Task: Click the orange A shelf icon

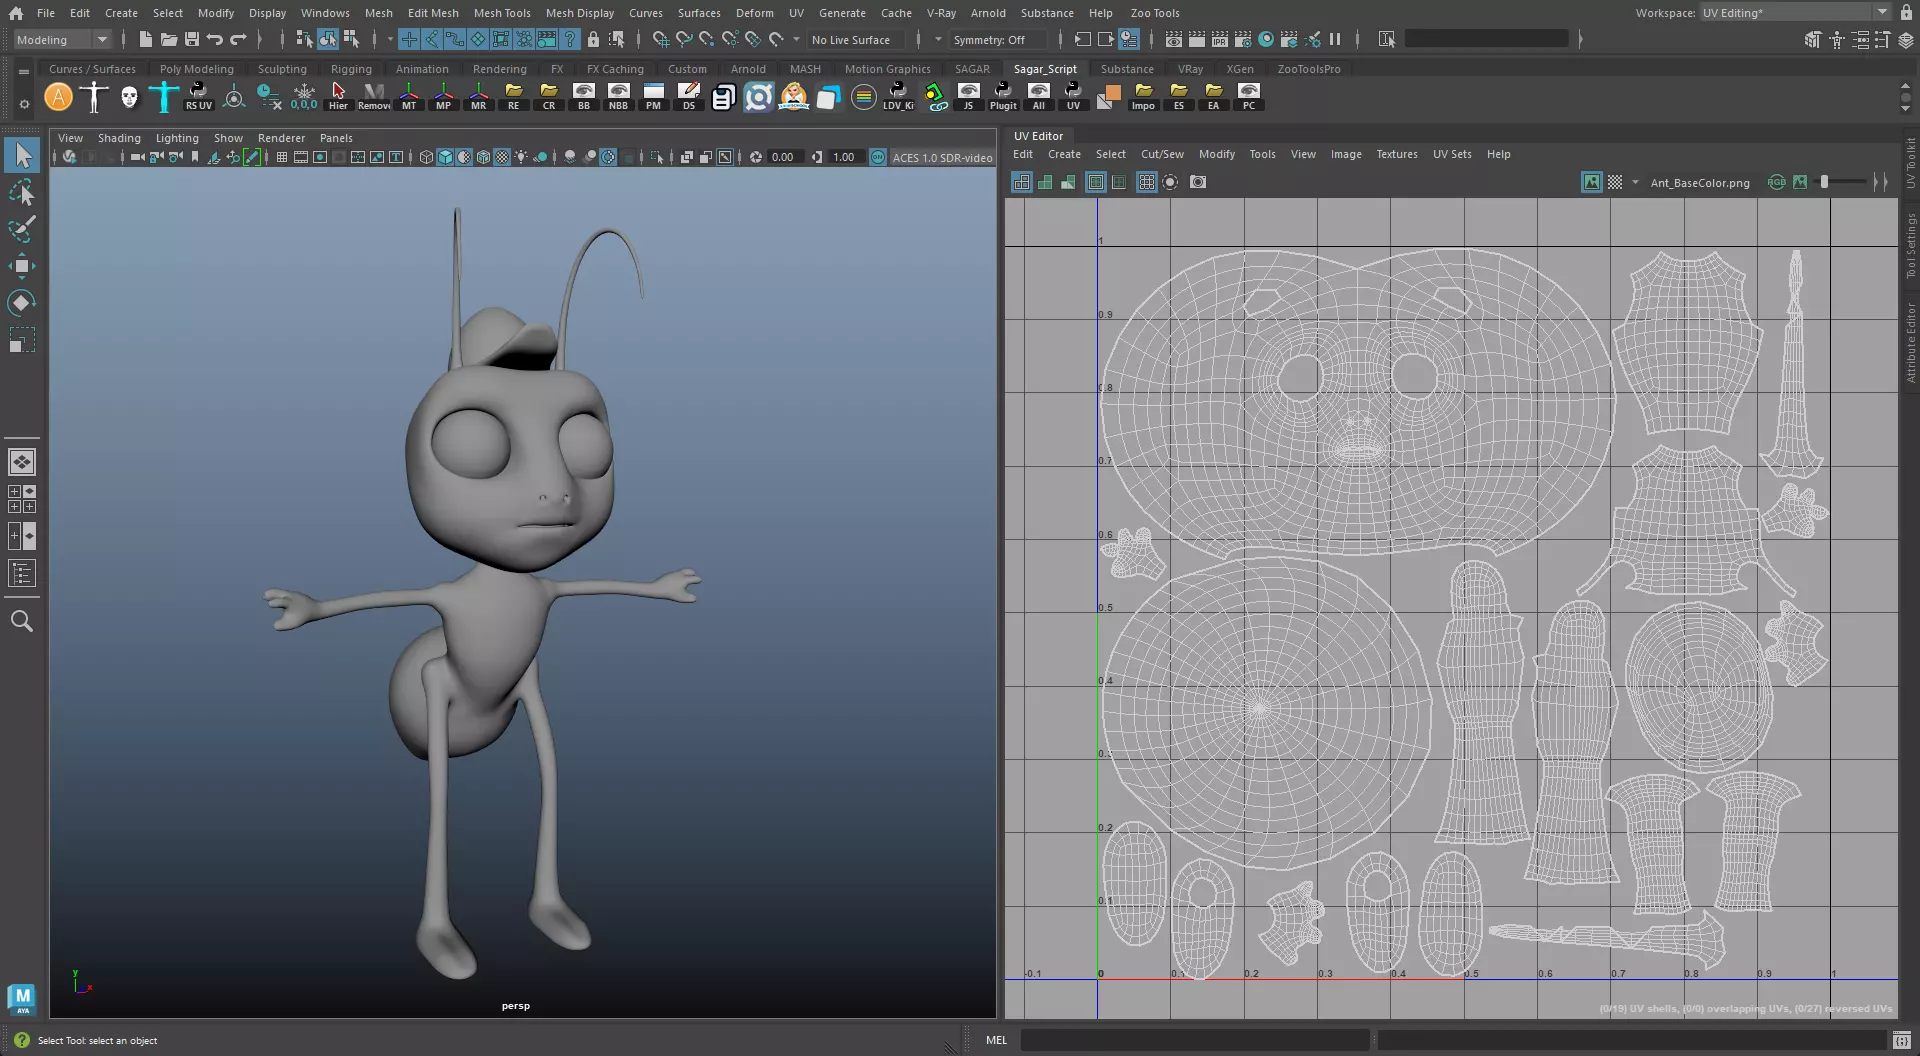Action: [59, 96]
